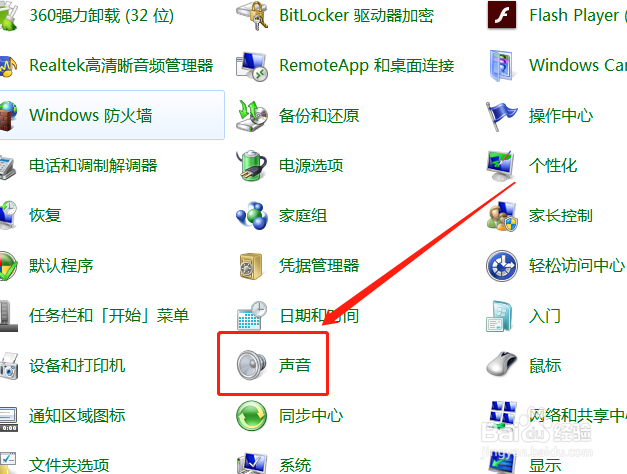Click the BitLocker 驱动器加密 lock icon
627x474 pixels.
coord(252,16)
